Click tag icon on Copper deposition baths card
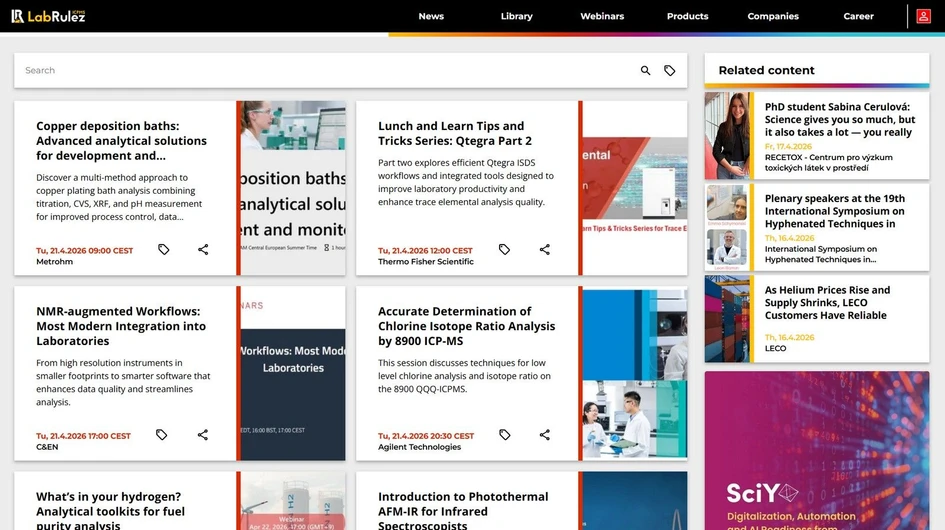Image resolution: width=945 pixels, height=530 pixels. (x=163, y=250)
